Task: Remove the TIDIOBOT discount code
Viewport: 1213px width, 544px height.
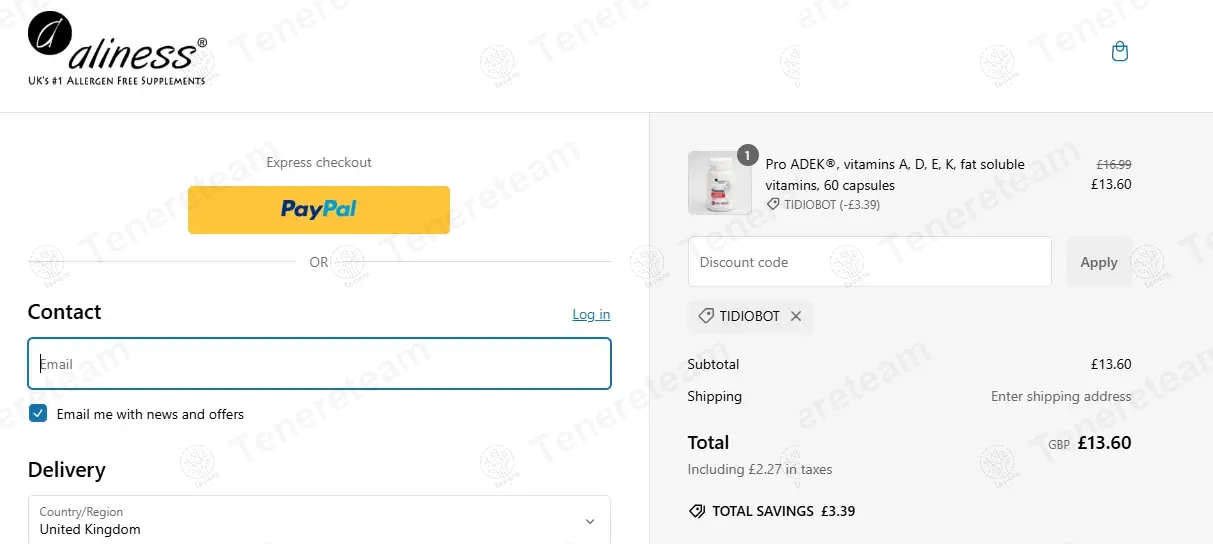Action: point(796,316)
